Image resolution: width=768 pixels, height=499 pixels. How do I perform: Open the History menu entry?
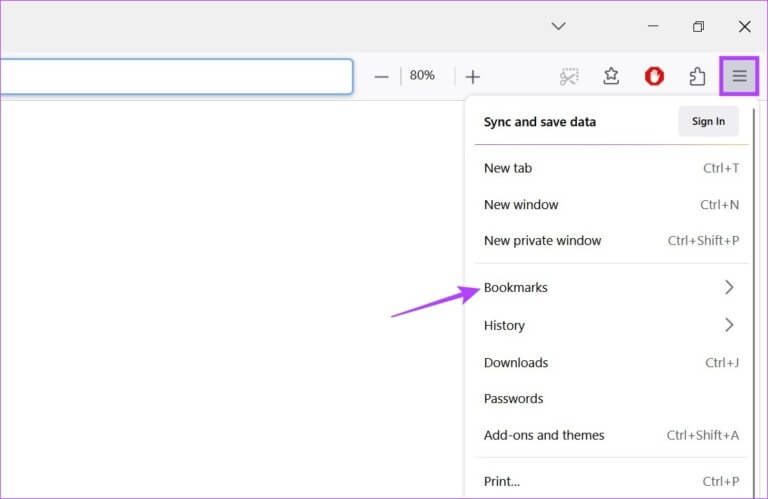[611, 325]
